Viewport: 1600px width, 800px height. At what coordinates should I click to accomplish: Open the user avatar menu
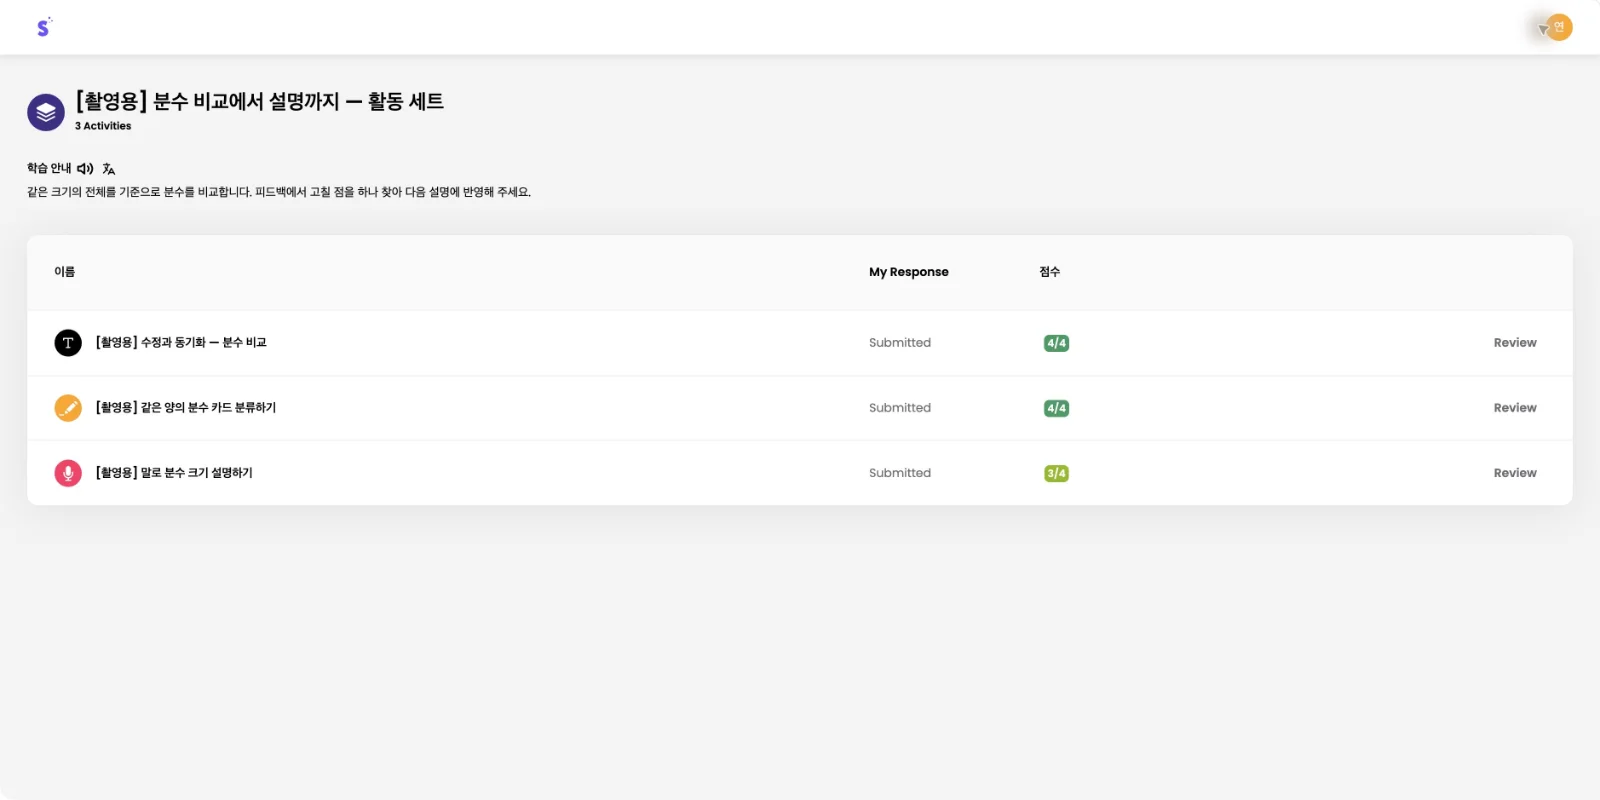point(1558,27)
